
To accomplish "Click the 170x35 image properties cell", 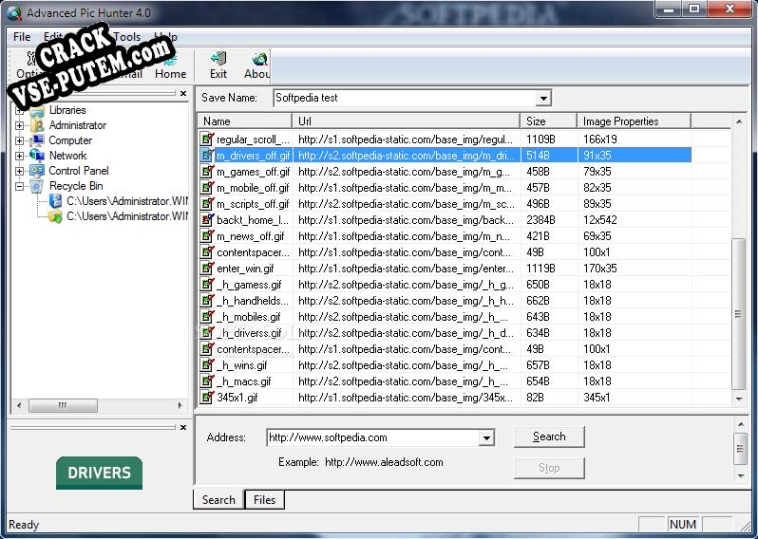I will (600, 268).
